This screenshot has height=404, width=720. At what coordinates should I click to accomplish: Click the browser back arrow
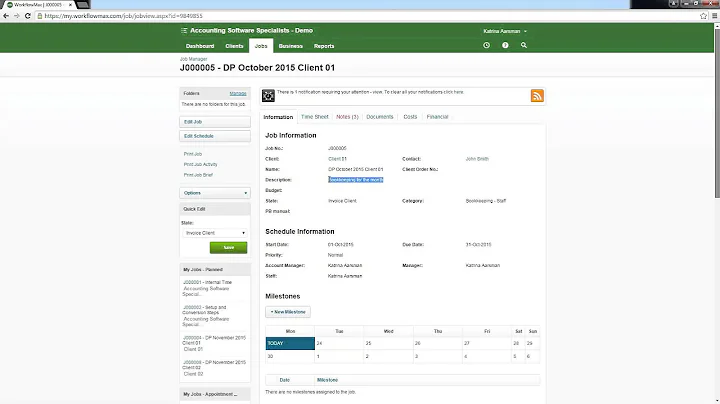(x=6, y=16)
